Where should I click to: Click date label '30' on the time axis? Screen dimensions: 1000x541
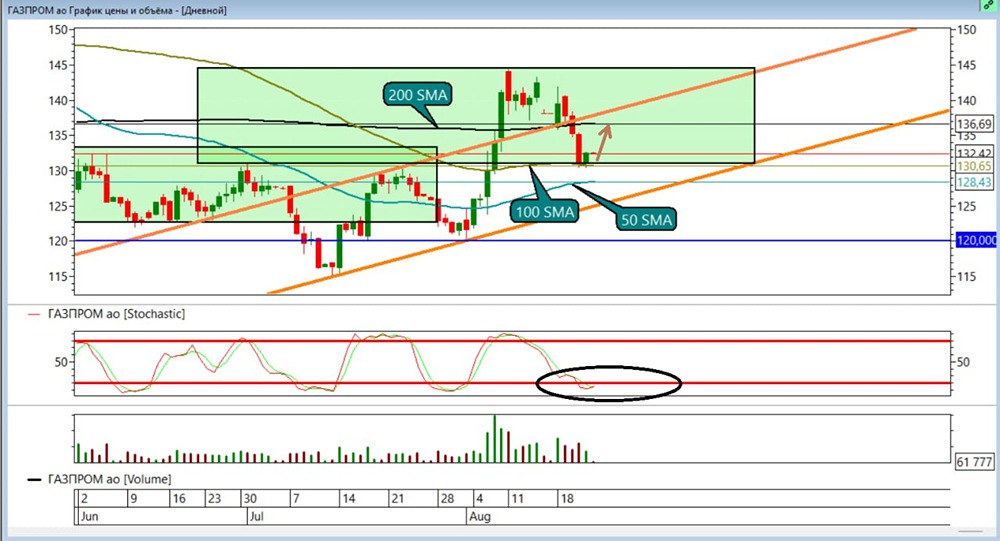pos(250,499)
